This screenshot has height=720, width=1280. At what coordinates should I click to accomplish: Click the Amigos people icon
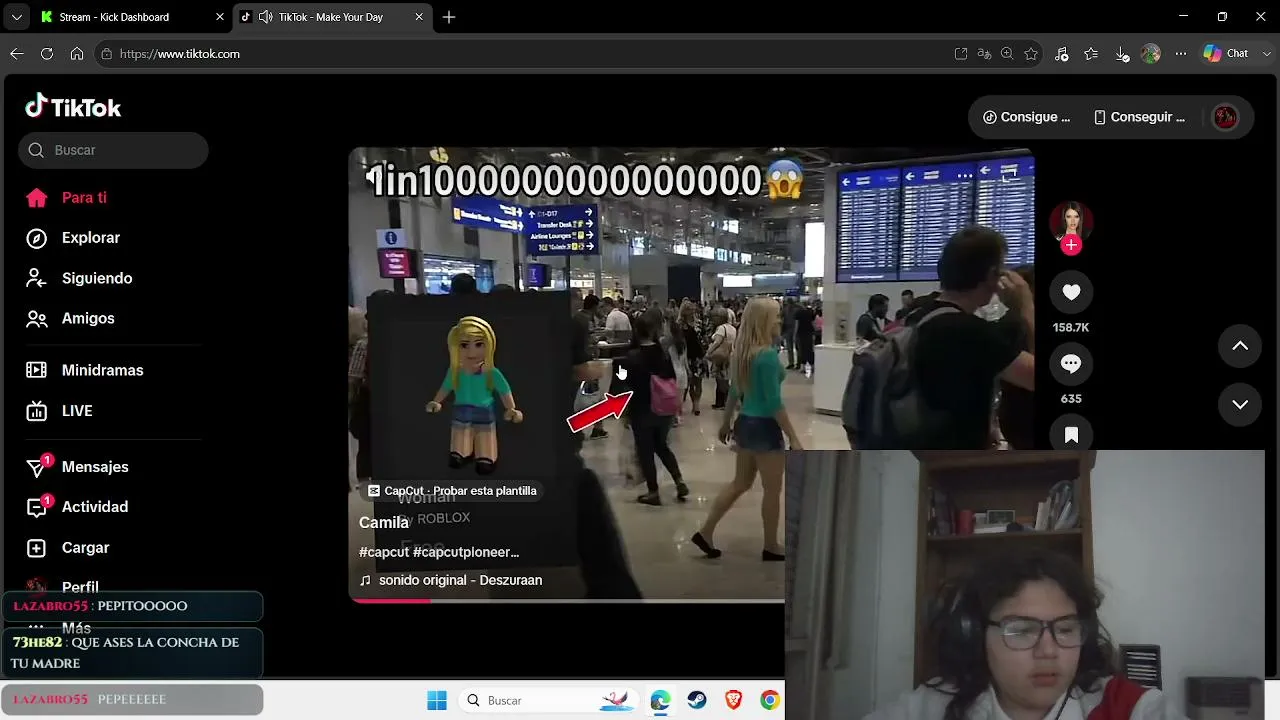[37, 318]
